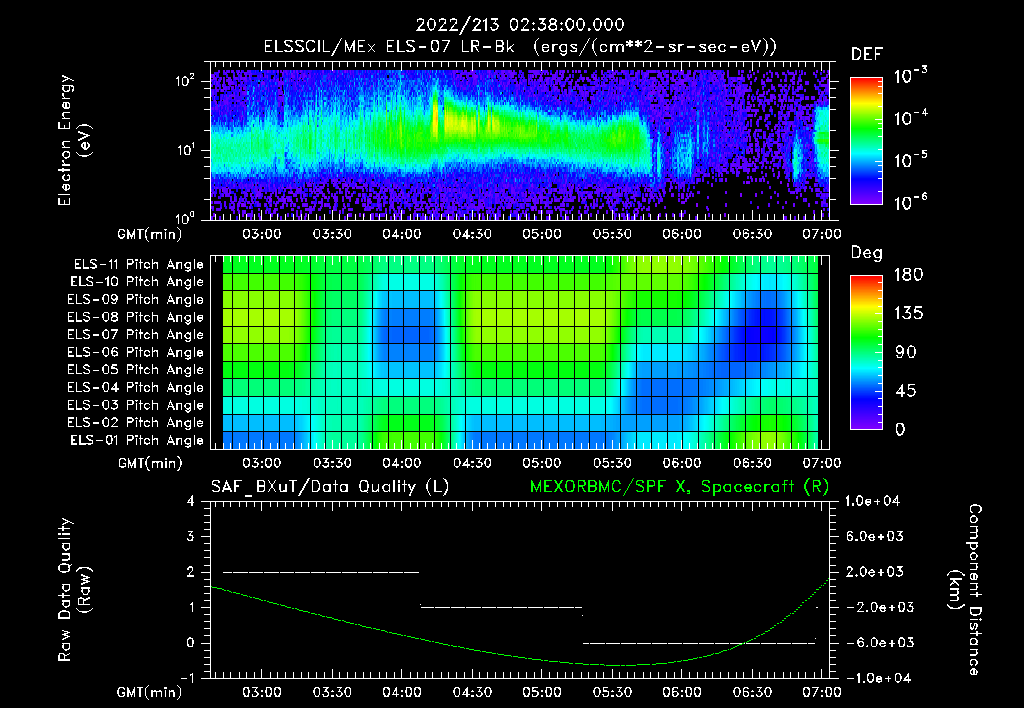Select the ELS-06 Pitch Angle row label

136,352
